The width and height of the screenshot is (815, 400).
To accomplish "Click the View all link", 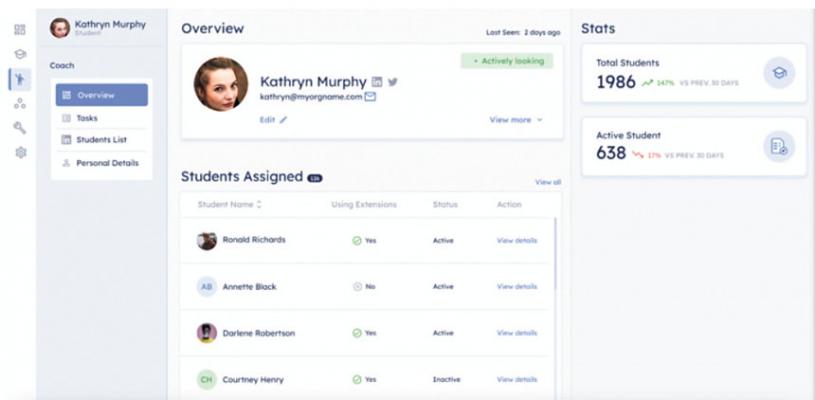I will coord(547,182).
